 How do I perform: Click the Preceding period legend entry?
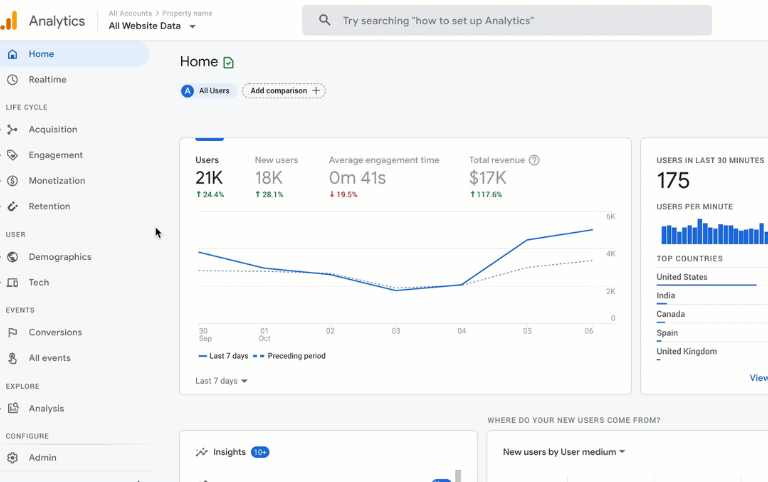click(x=289, y=356)
